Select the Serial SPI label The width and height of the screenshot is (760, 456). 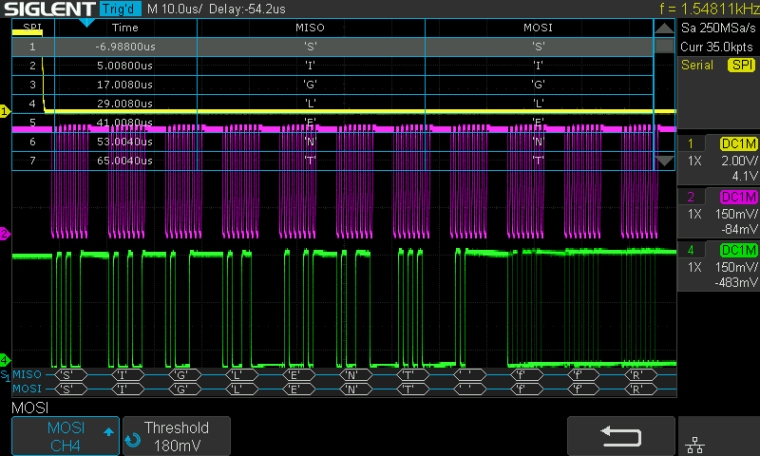718,65
